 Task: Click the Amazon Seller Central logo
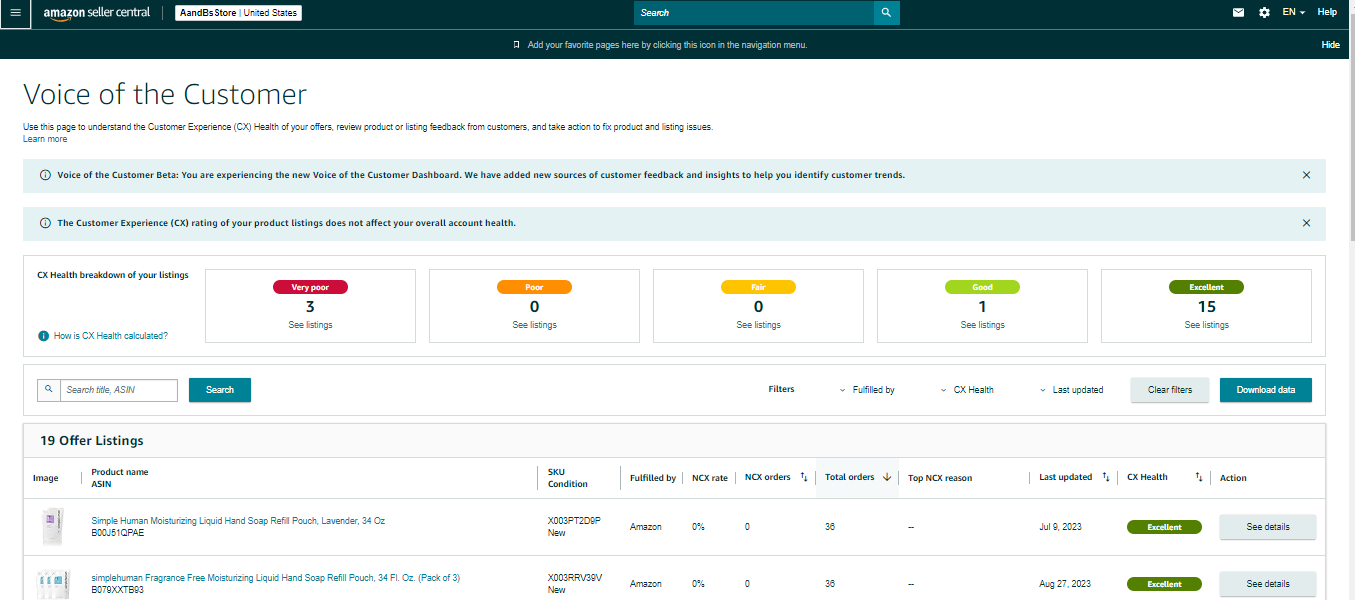(x=97, y=13)
